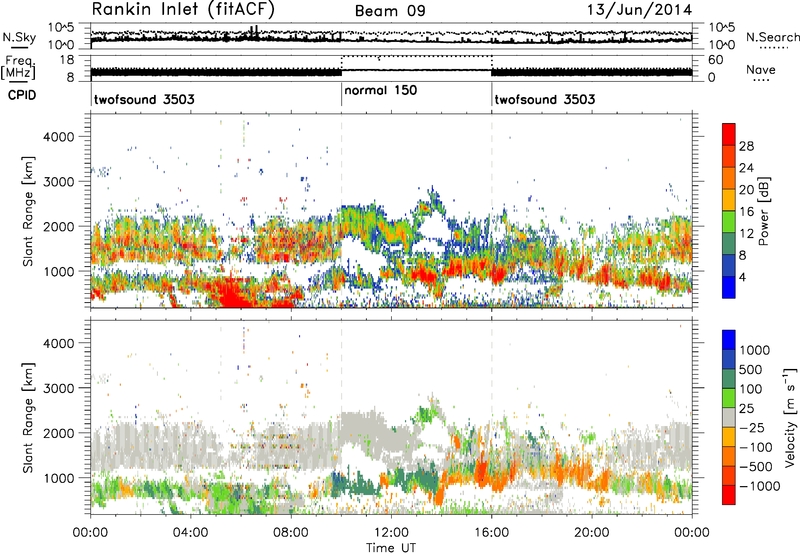
Task: Click the dashed 10:00 marker in the velocity plot
Action: 341,417
